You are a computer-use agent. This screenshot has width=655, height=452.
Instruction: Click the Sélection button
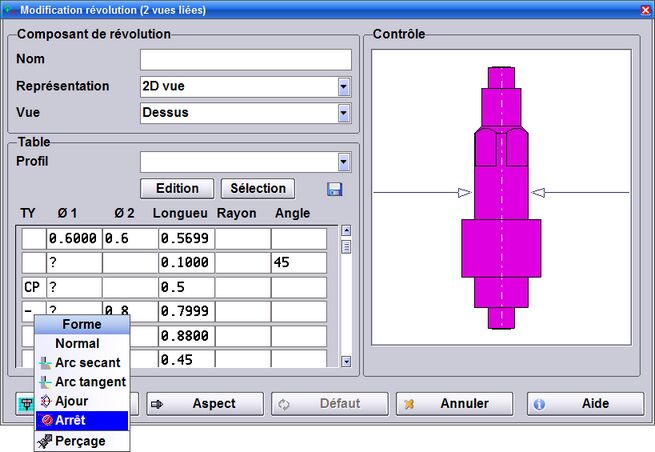click(258, 188)
